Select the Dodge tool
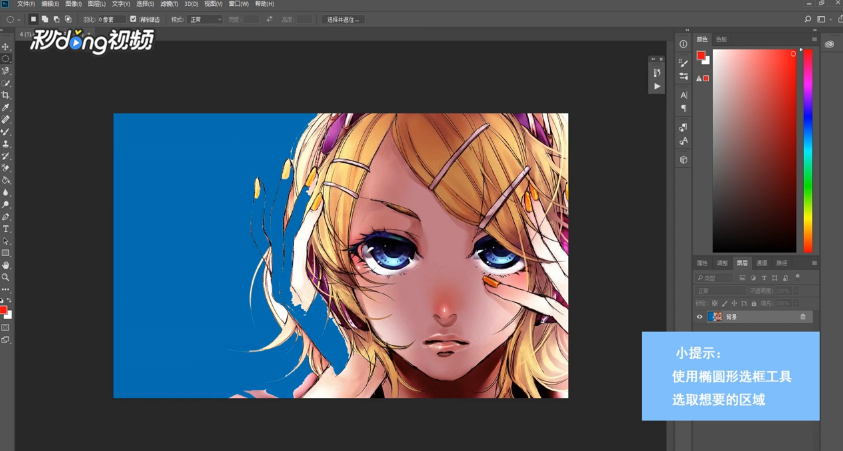The image size is (843, 451). pos(5,205)
